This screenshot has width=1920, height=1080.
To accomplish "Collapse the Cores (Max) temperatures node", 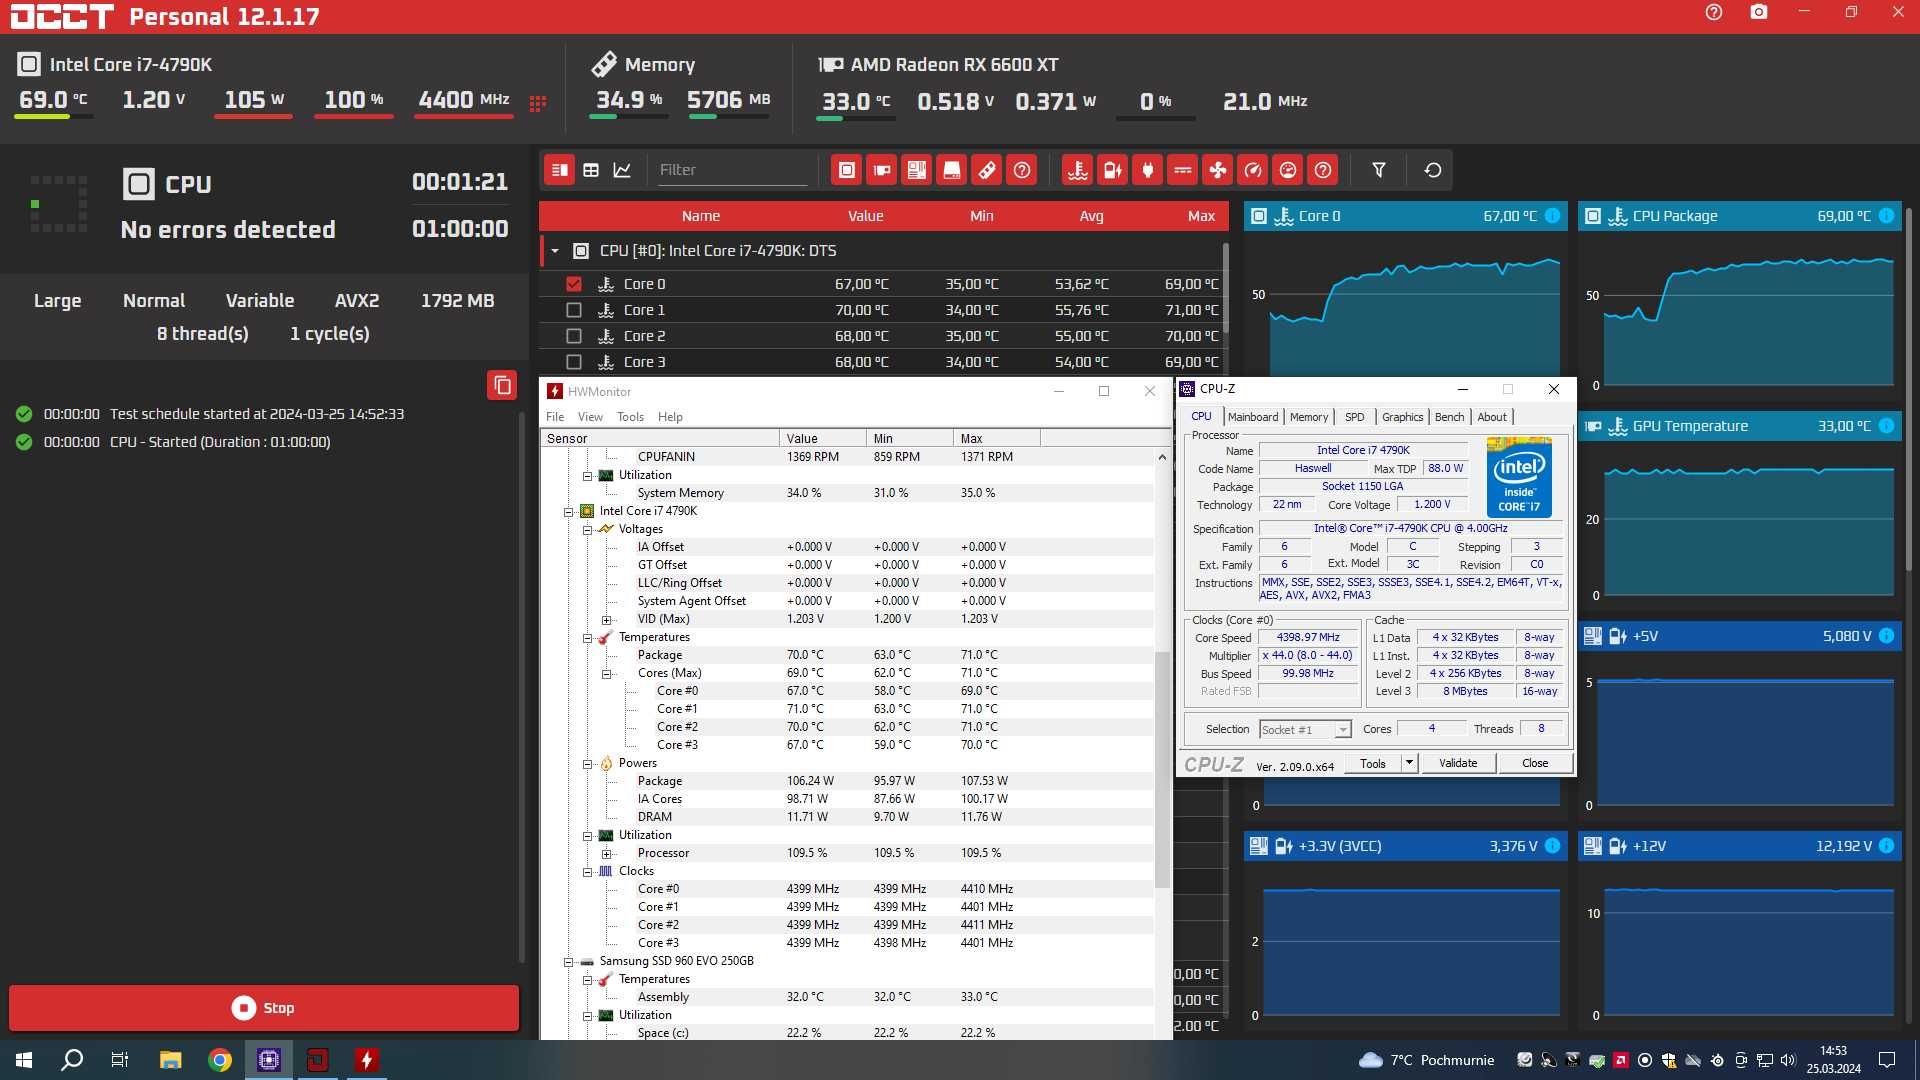I will tap(606, 674).
